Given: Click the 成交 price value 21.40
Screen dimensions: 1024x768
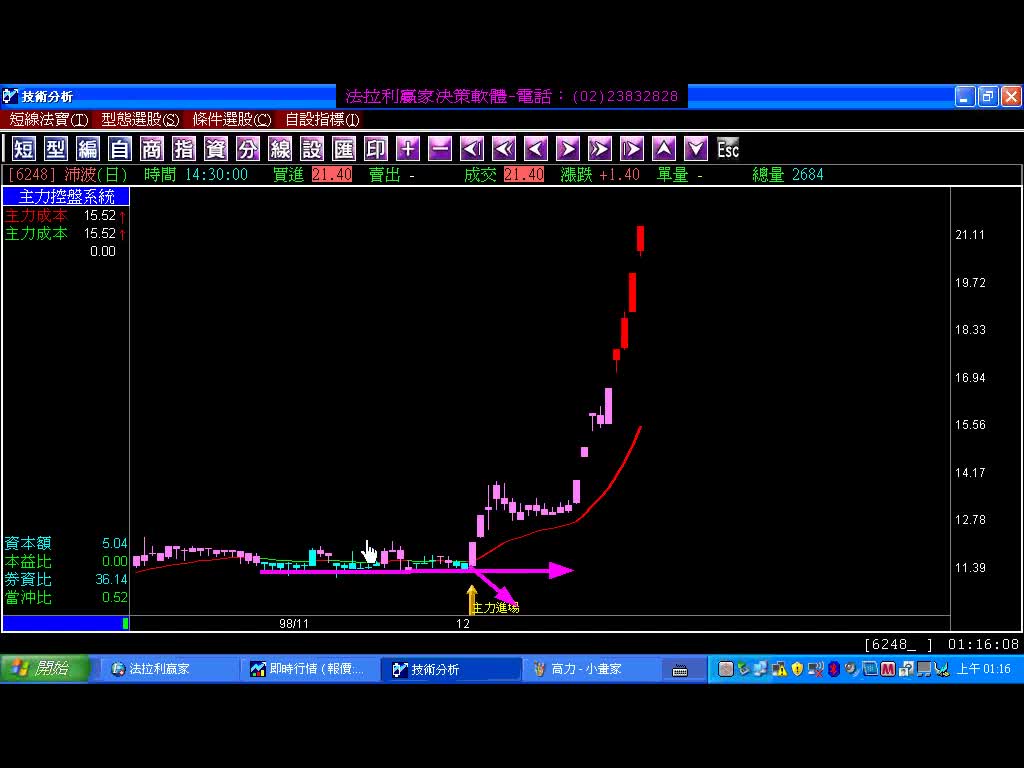Looking at the screenshot, I should click(524, 174).
